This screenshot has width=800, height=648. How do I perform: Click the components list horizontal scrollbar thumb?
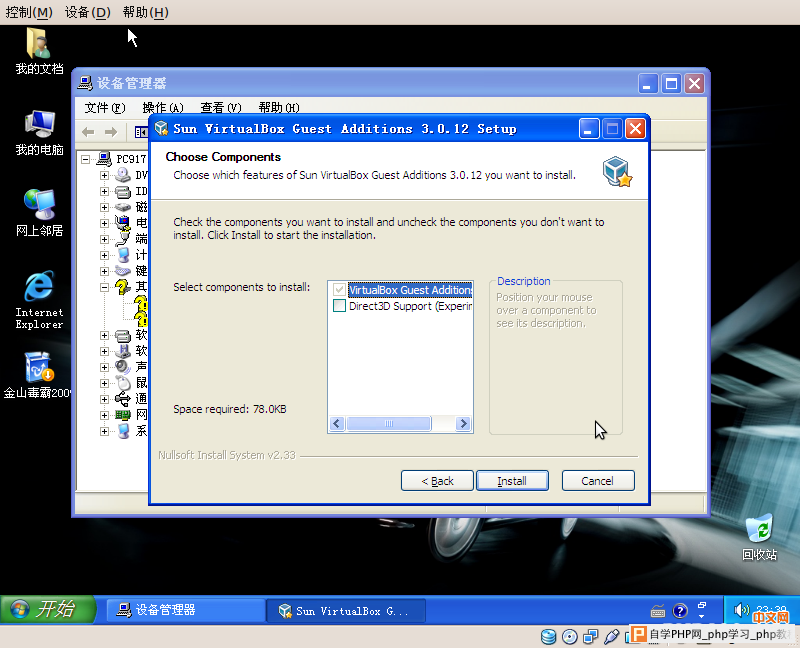click(389, 423)
